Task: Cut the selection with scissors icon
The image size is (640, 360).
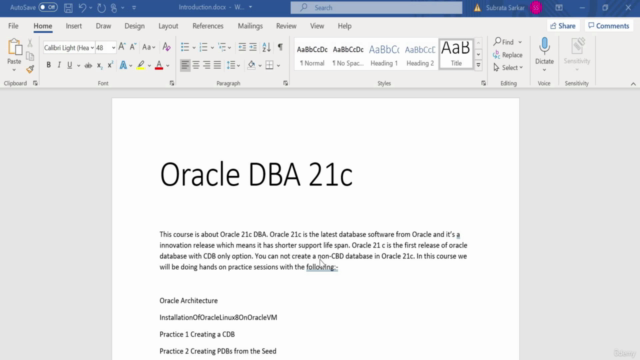Action: [30, 43]
